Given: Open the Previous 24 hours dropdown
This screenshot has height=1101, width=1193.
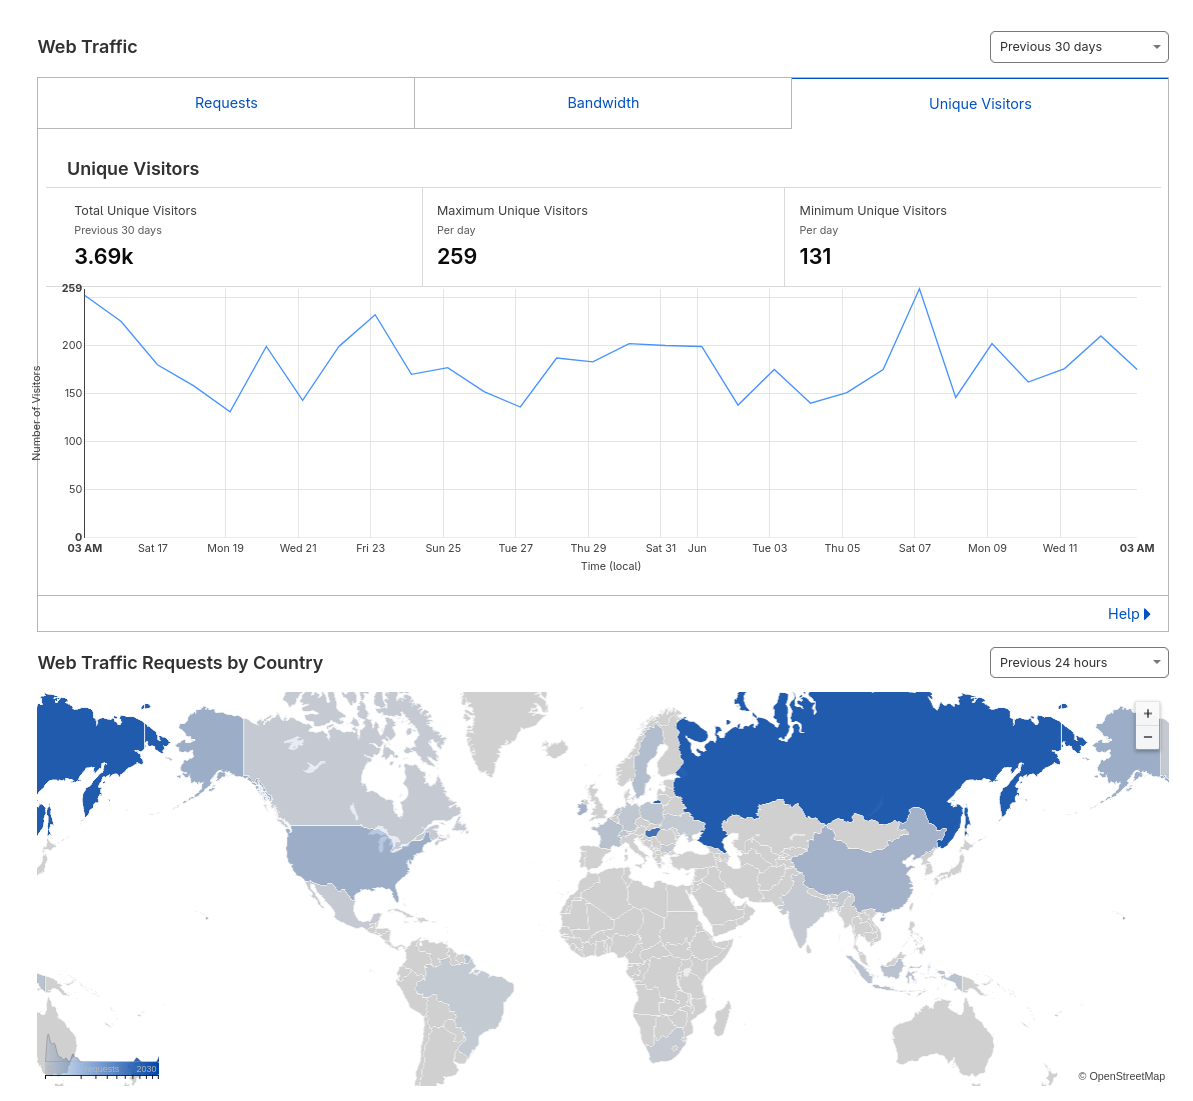Looking at the screenshot, I should point(1078,663).
